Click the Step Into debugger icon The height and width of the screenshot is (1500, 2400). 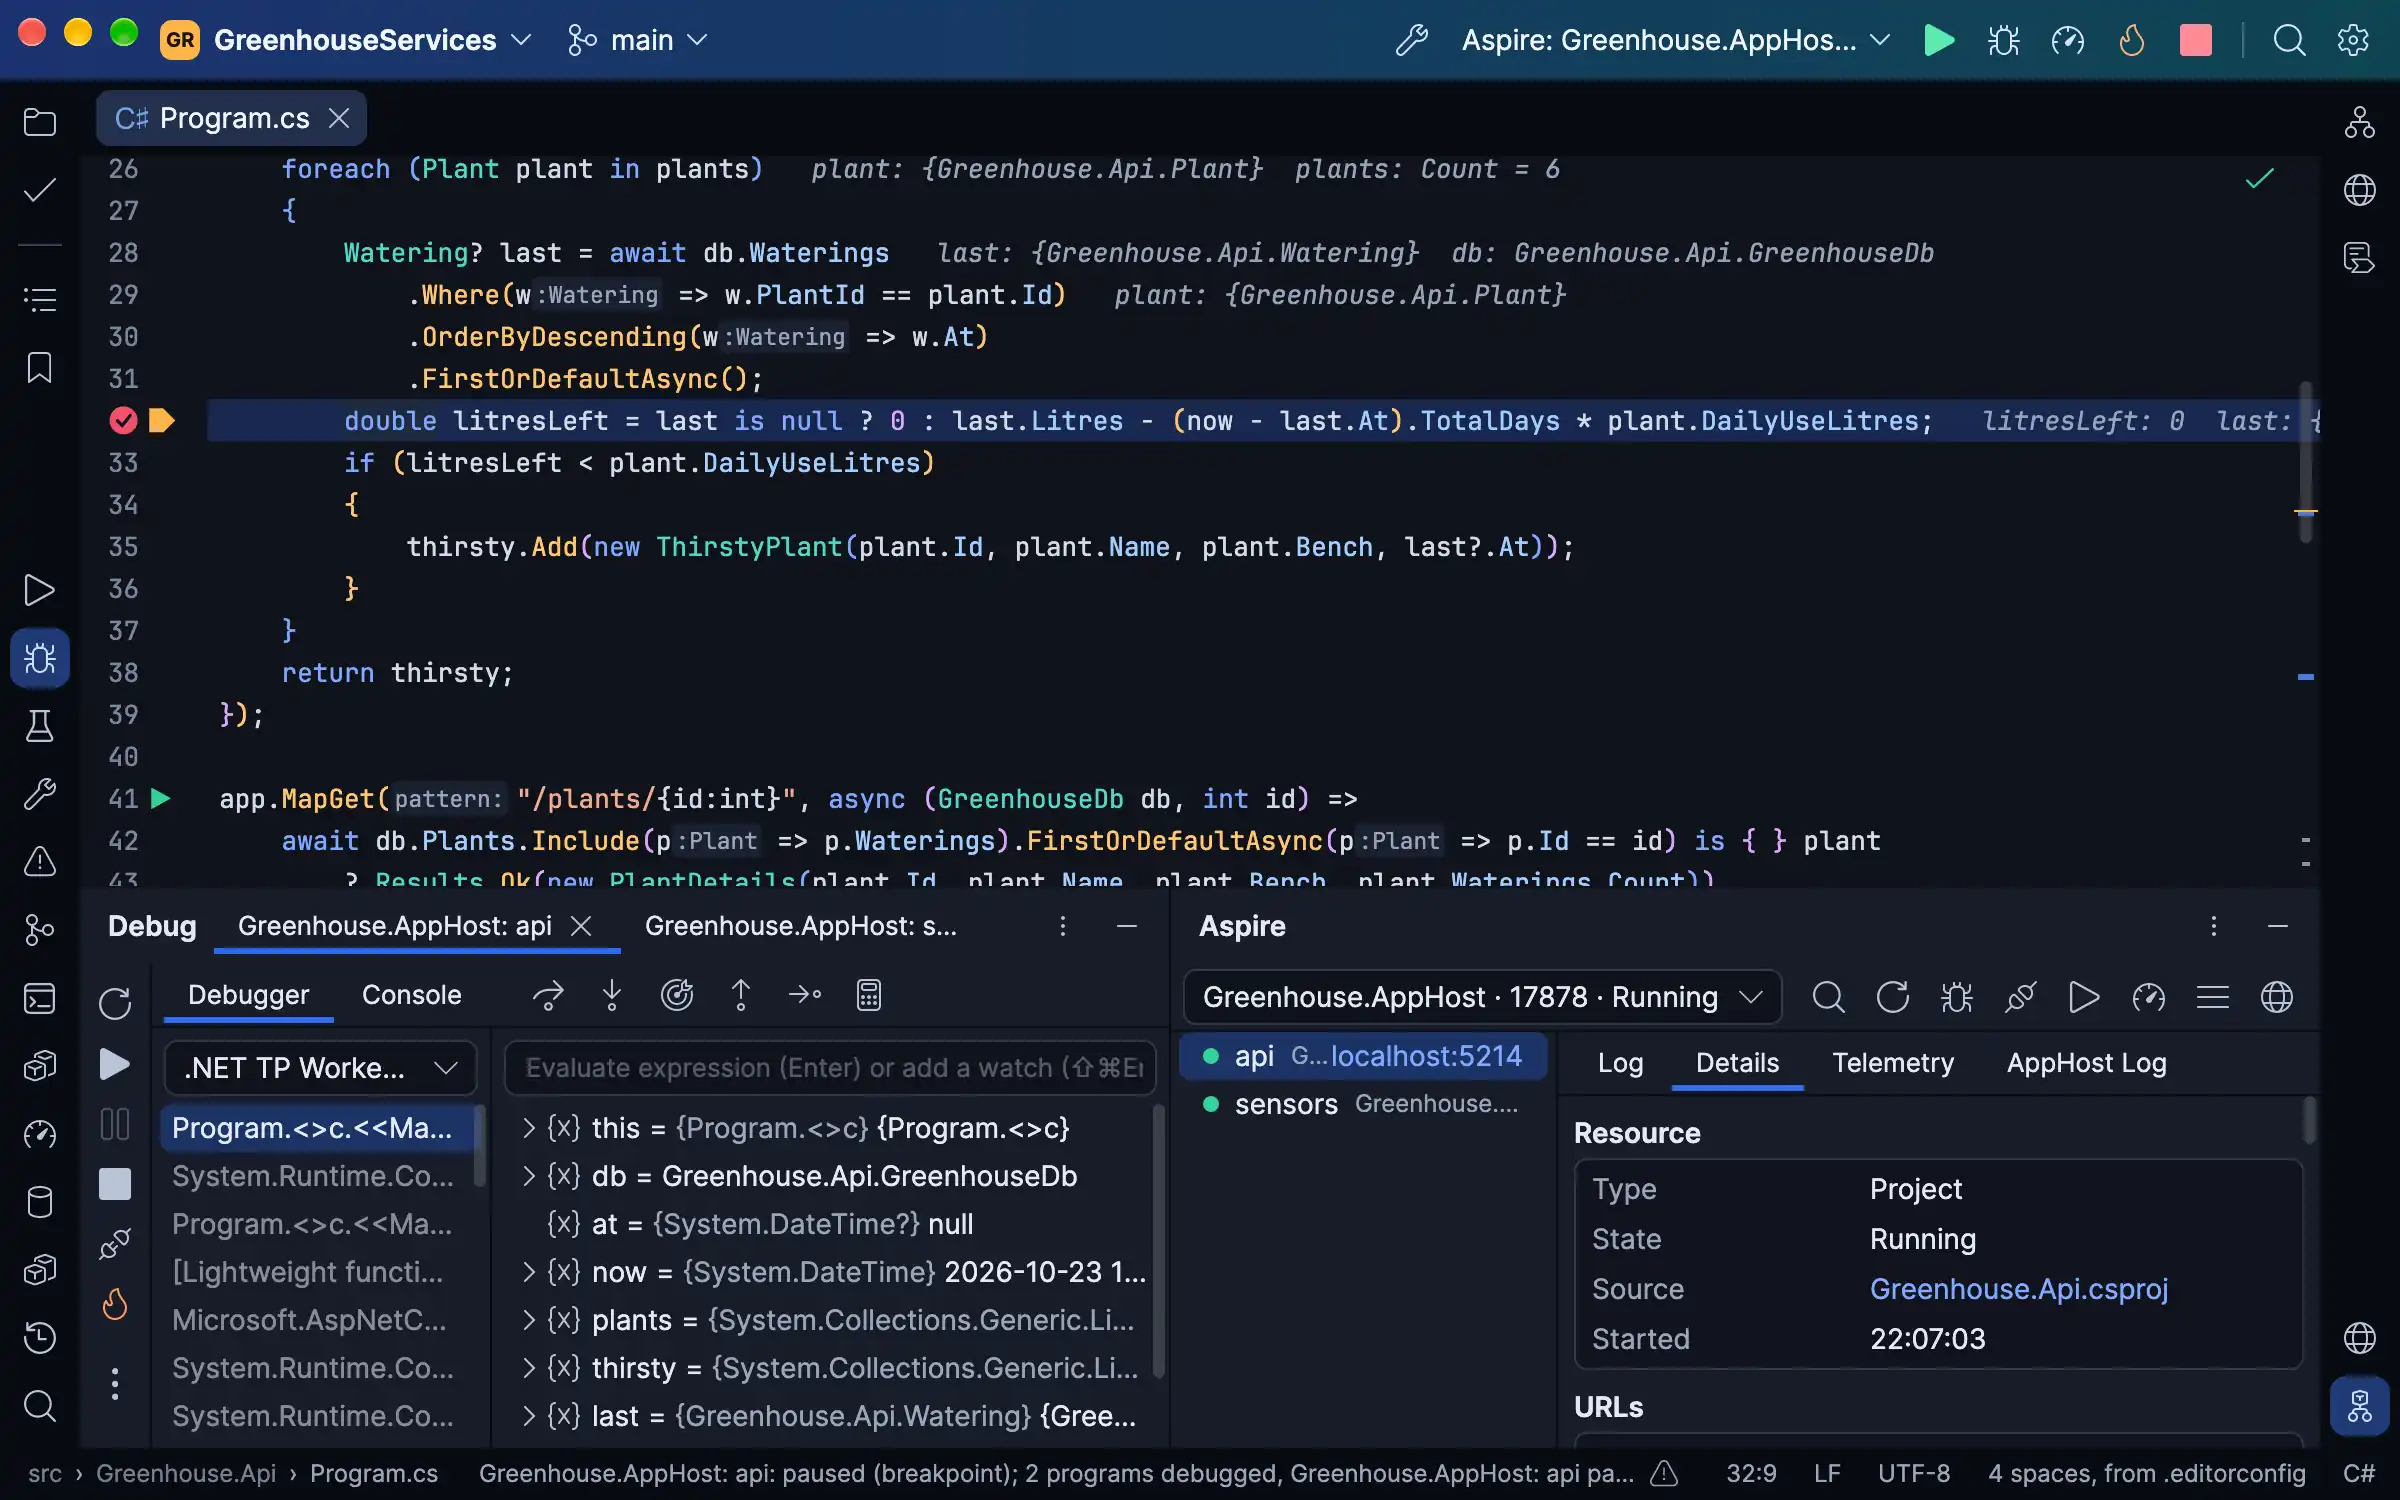tap(612, 995)
